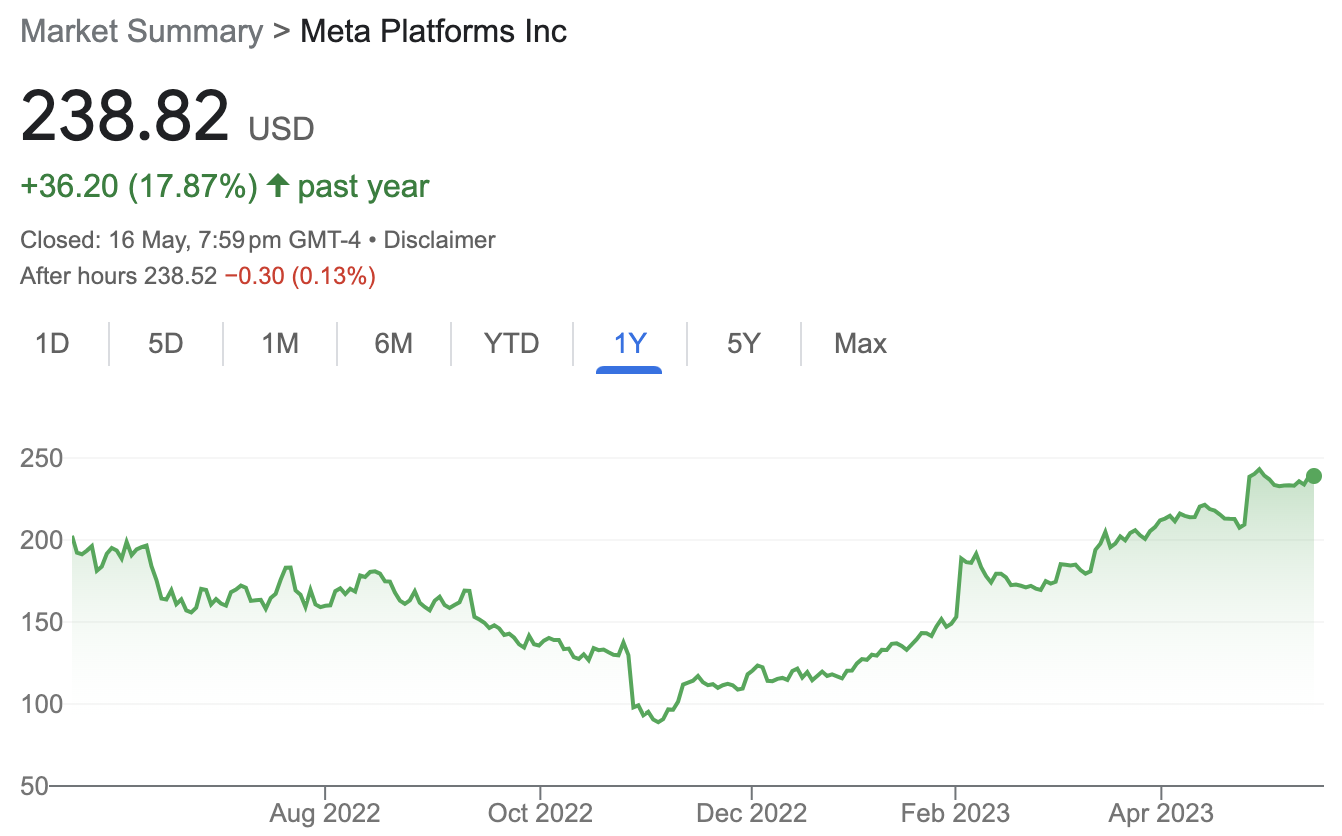
Task: Switch to the 6M range tab
Action: (x=394, y=344)
